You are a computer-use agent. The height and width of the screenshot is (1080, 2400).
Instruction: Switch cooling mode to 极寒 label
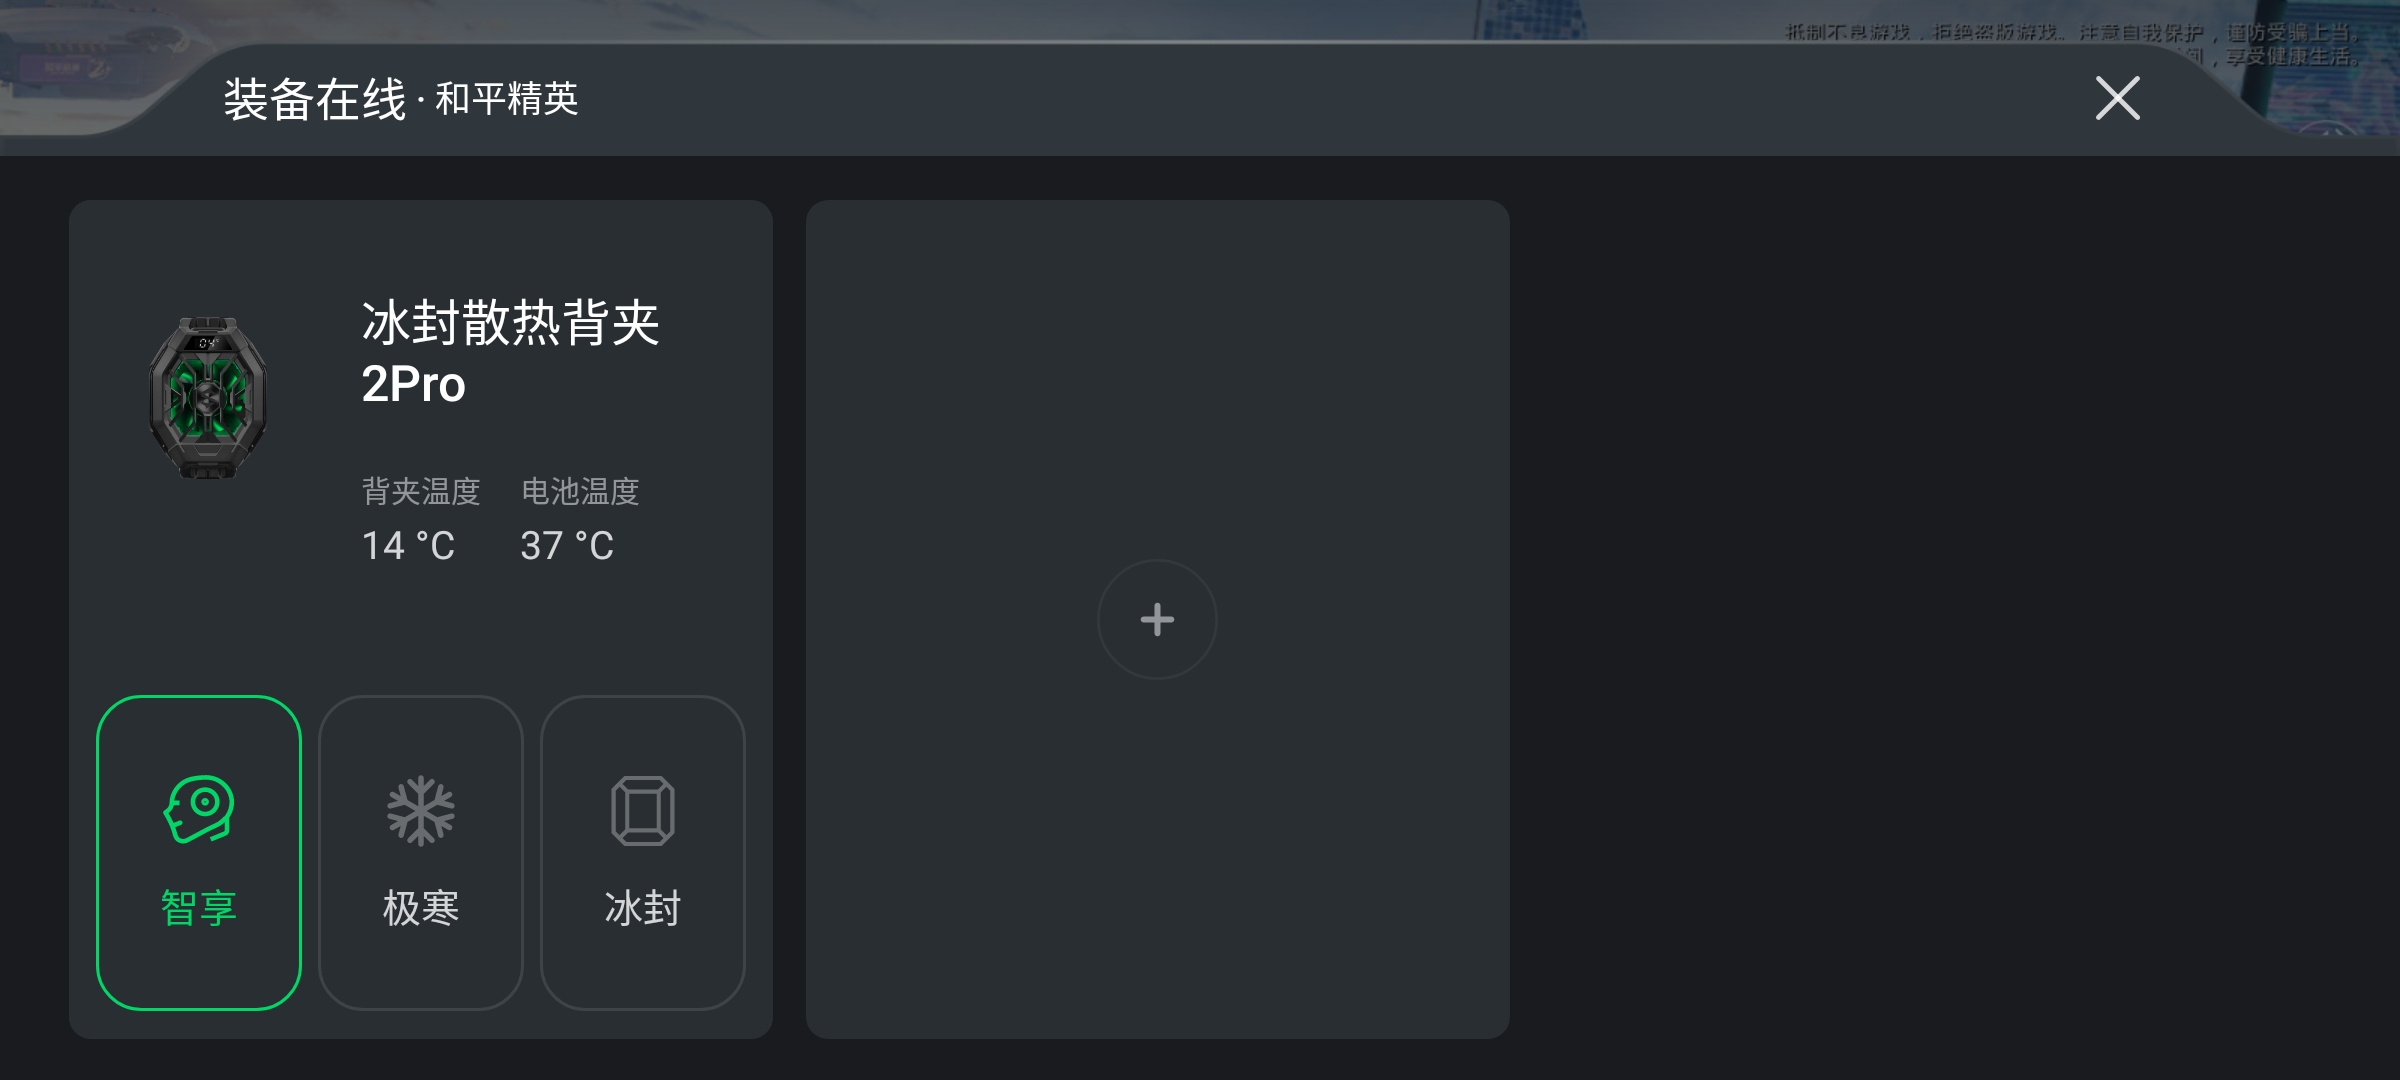click(x=421, y=908)
